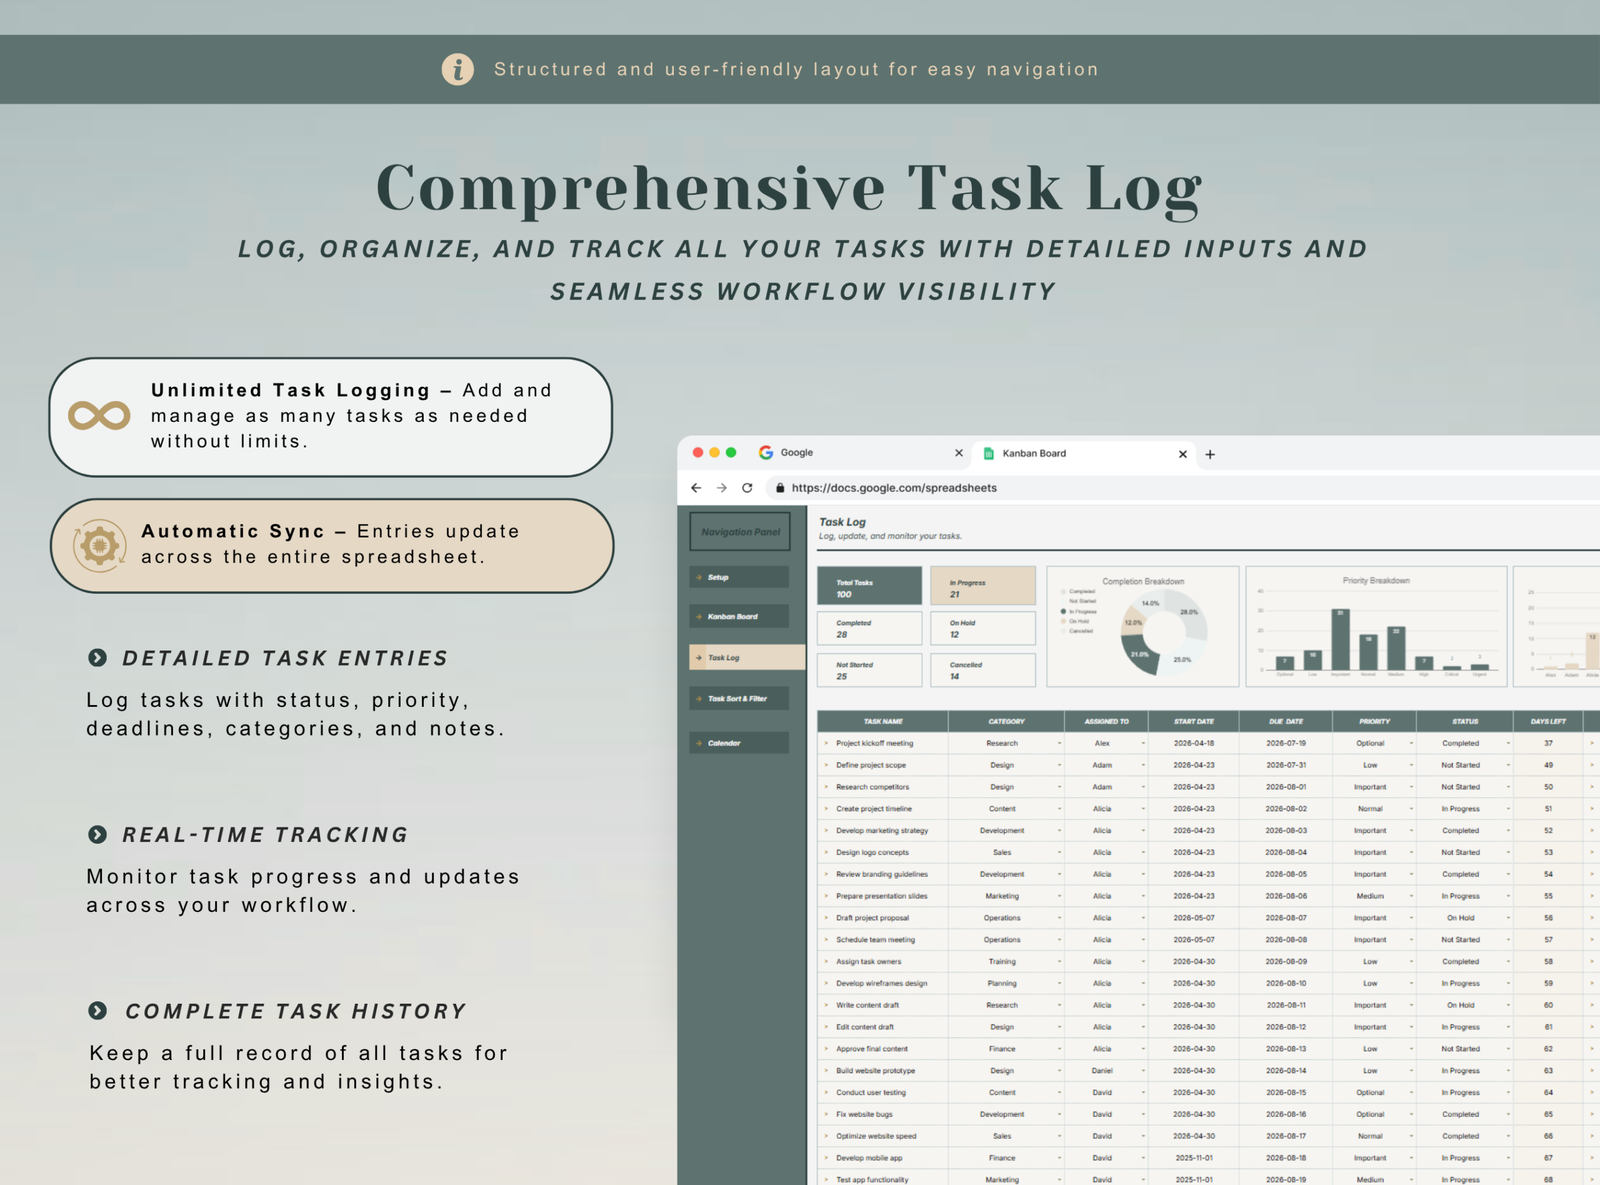Viewport: 1600px width, 1185px height.
Task: Click the In Progress legend dot in Completion Breakdown
Action: pos(1063,611)
